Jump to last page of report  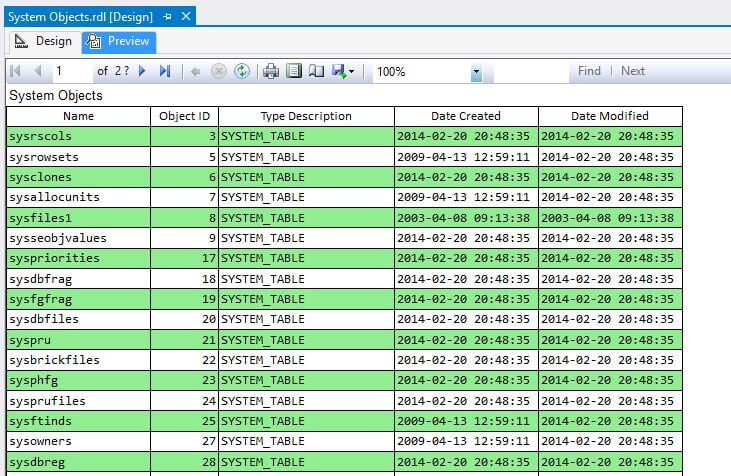[x=165, y=71]
